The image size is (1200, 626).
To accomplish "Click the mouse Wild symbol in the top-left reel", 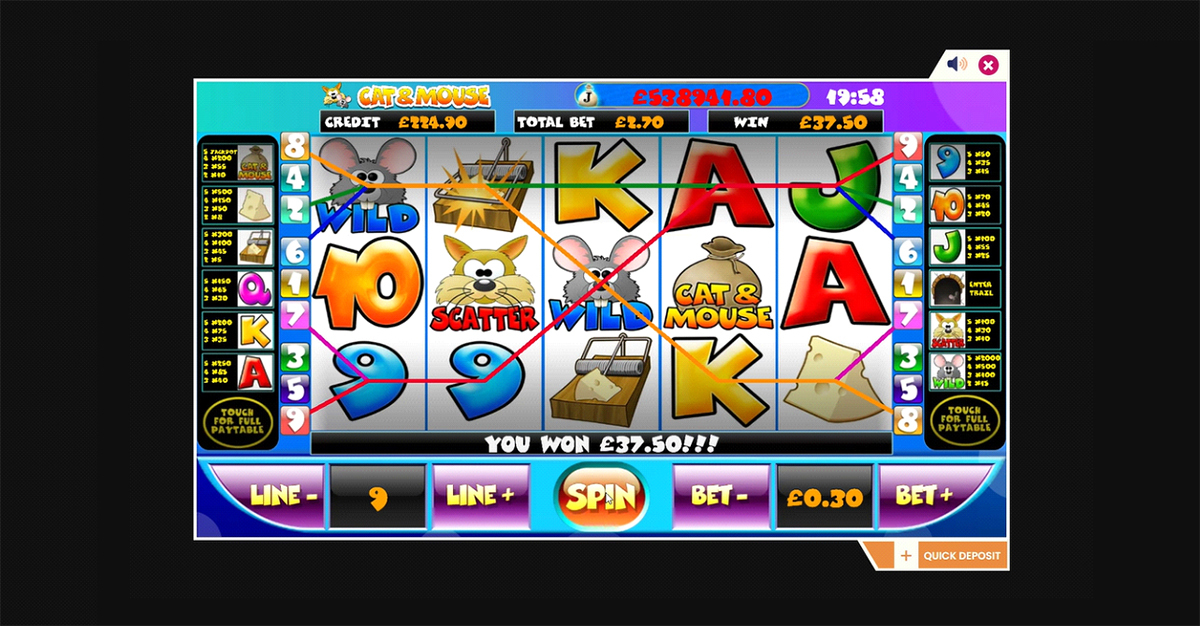I will 369,185.
